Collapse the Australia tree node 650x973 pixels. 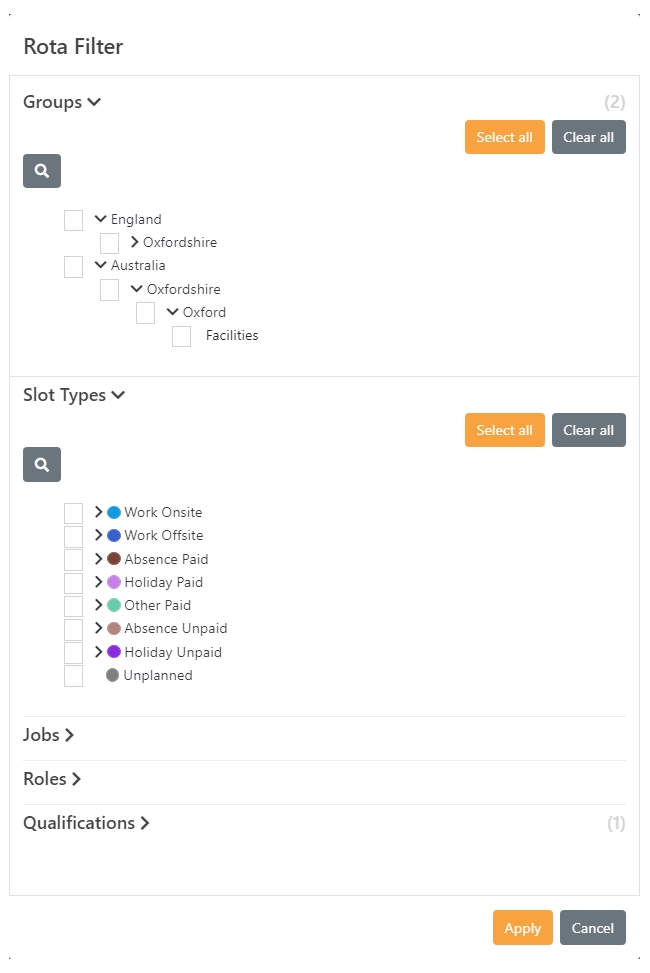click(101, 265)
